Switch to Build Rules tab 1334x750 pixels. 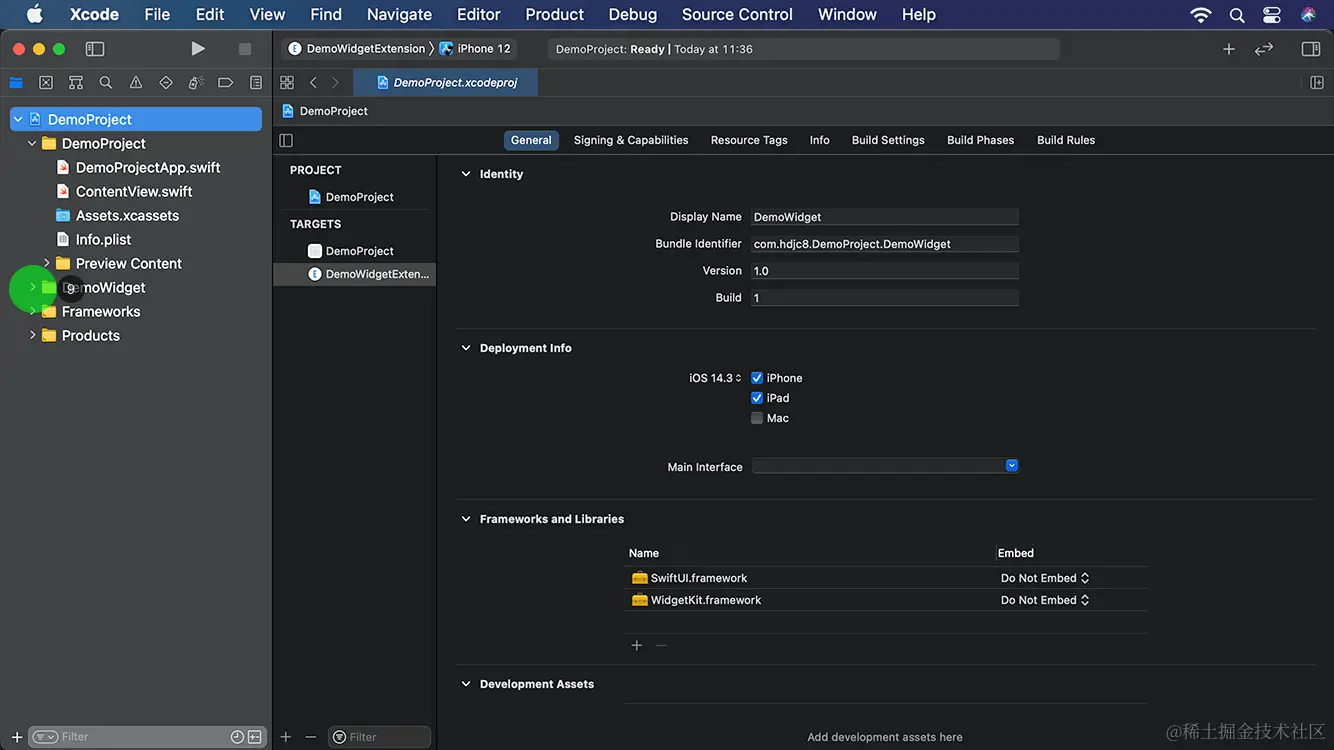(1066, 140)
